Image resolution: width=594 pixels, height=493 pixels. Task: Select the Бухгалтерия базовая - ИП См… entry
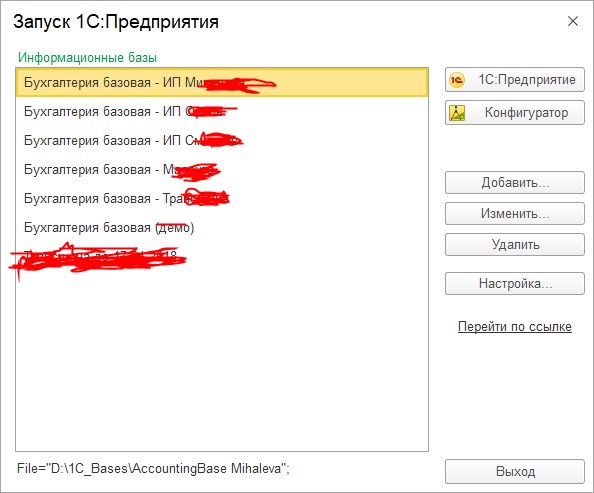click(222, 141)
